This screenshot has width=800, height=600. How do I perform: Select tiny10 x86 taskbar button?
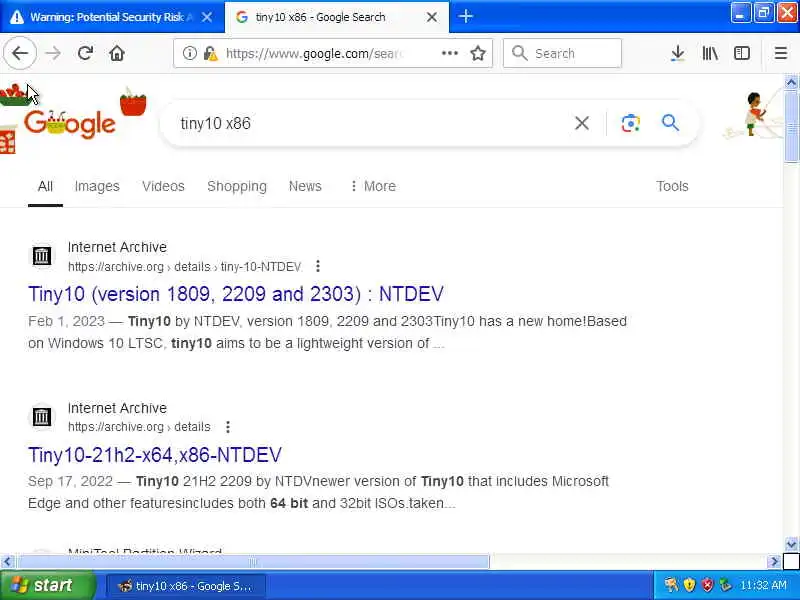186,586
